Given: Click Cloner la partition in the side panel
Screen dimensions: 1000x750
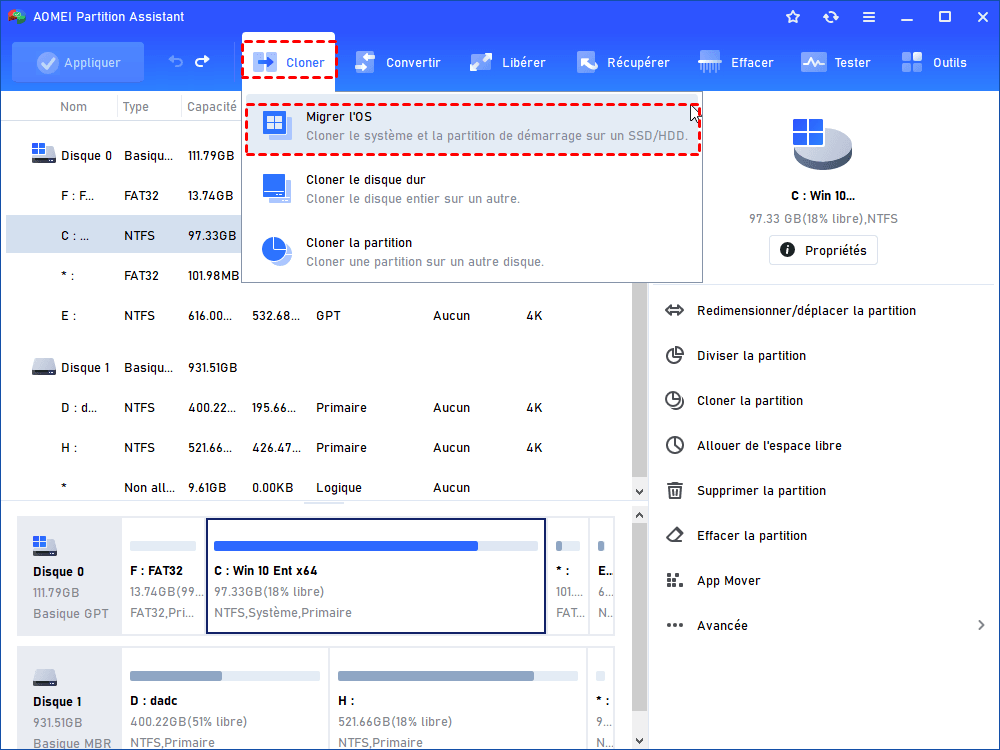Looking at the screenshot, I should tap(749, 401).
